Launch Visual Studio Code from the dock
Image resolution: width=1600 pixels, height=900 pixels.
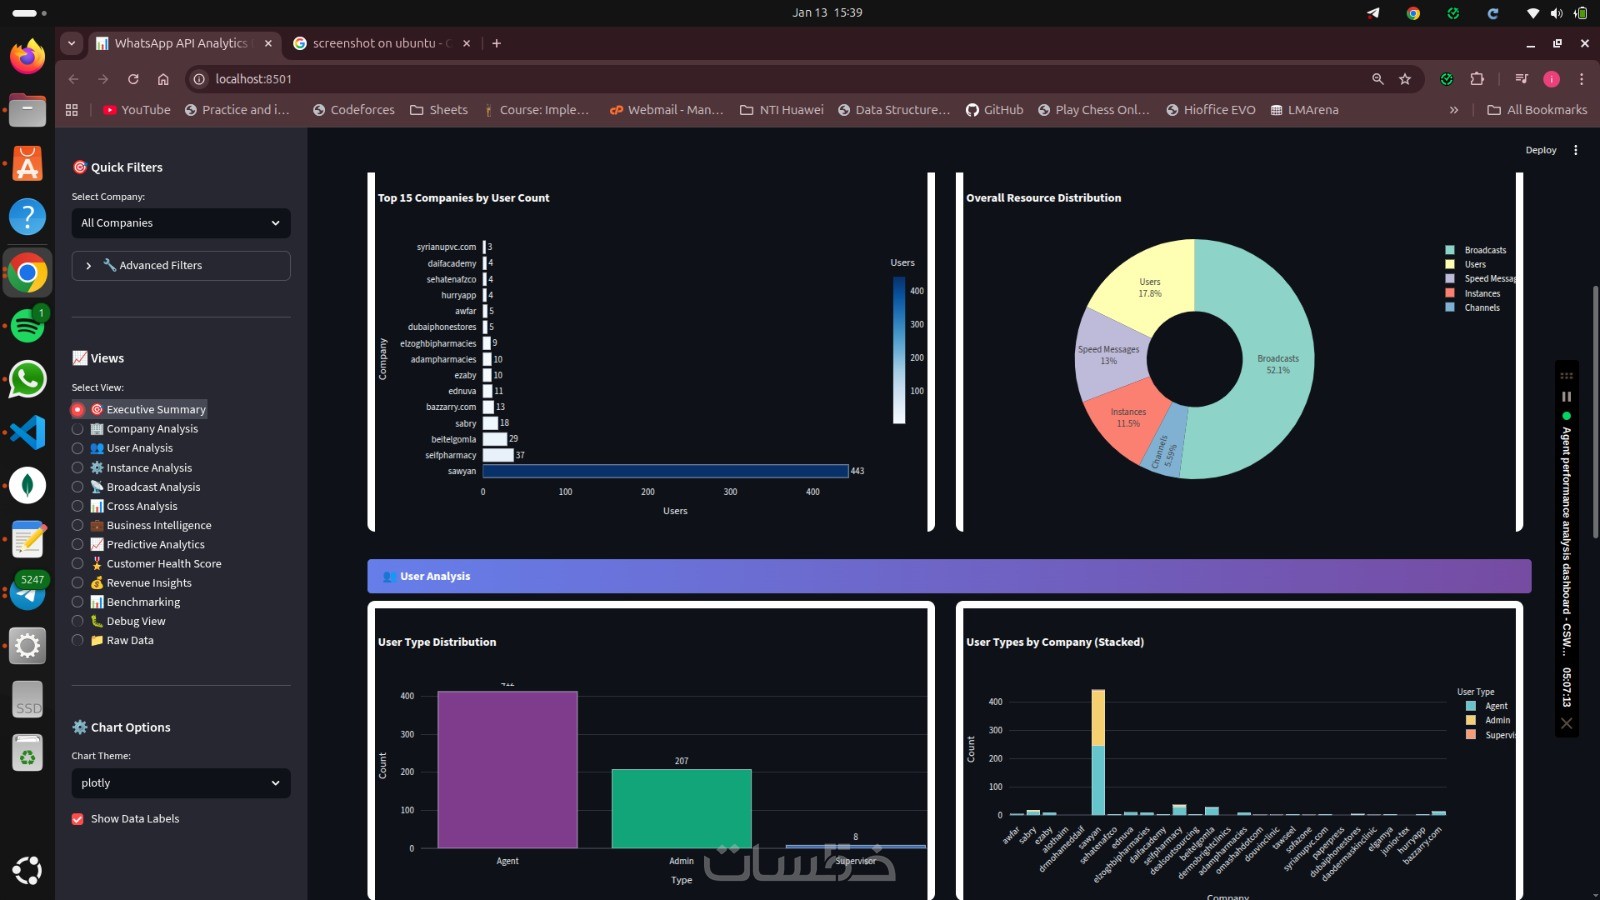point(27,432)
